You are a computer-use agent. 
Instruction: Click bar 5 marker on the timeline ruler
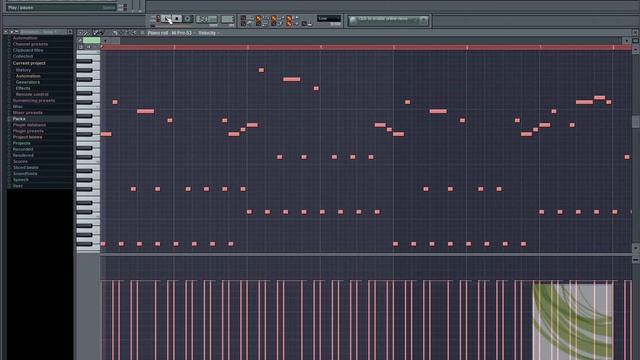[393, 47]
